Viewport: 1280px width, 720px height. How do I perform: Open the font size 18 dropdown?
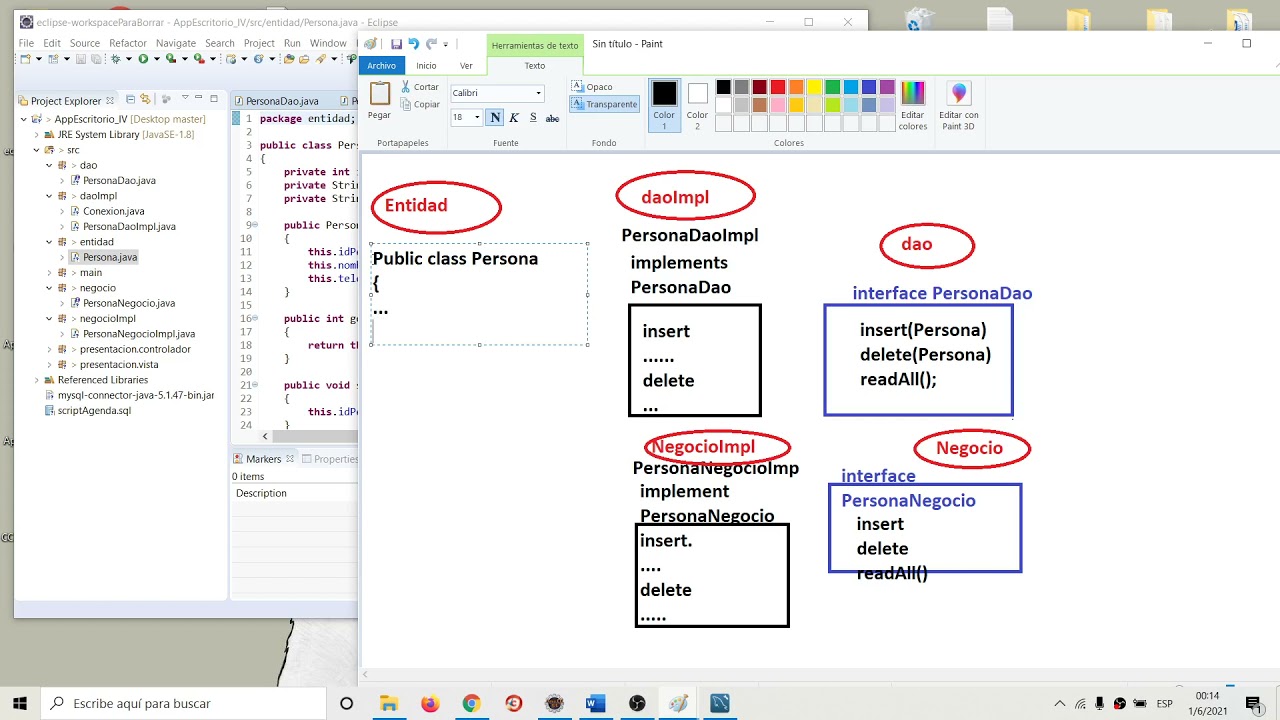pyautogui.click(x=477, y=117)
